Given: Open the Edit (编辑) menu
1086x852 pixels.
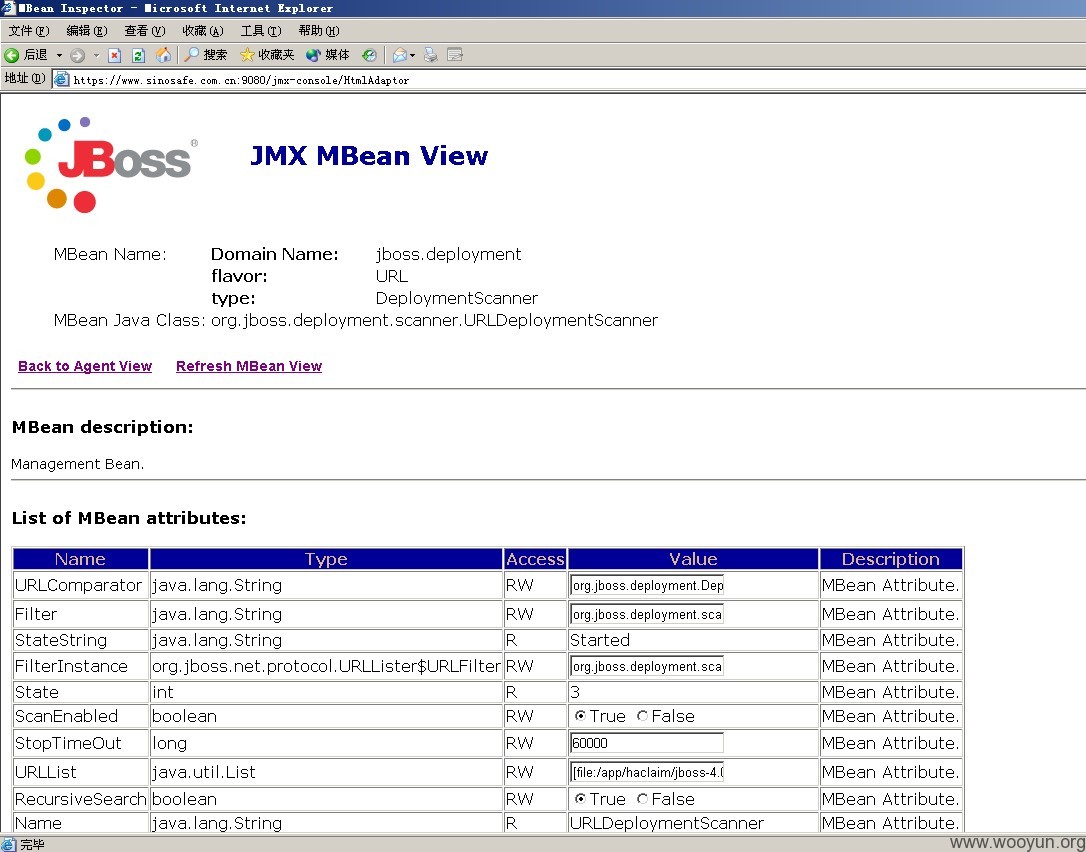Looking at the screenshot, I should [x=87, y=31].
